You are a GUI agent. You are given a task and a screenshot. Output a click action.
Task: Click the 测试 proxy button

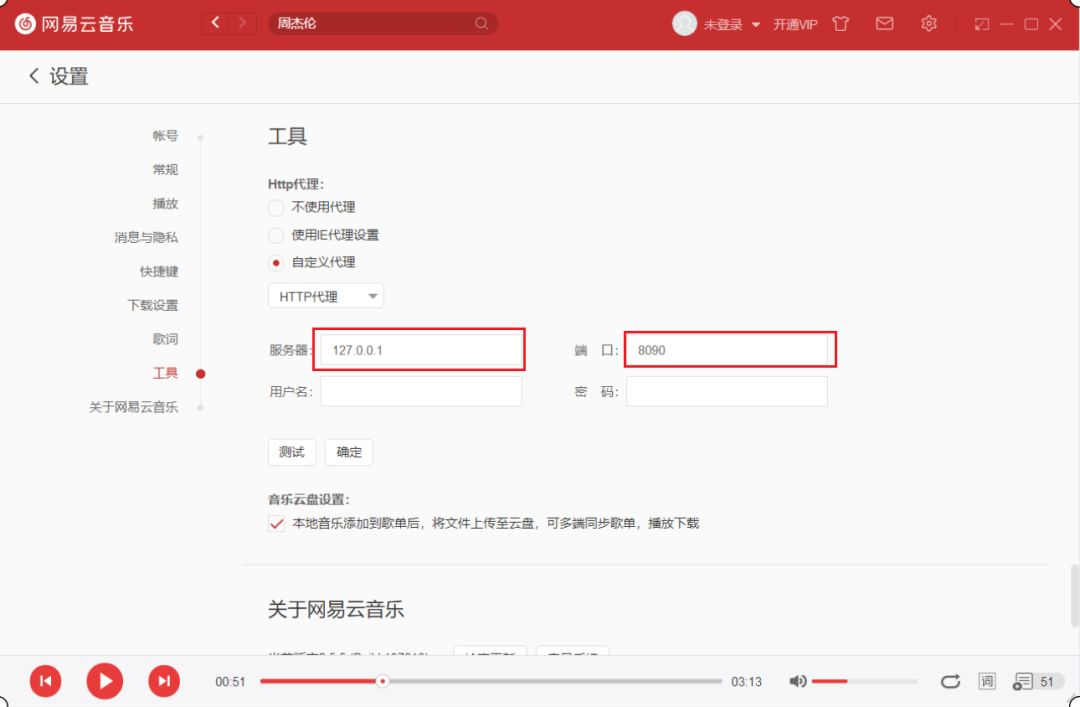point(291,452)
